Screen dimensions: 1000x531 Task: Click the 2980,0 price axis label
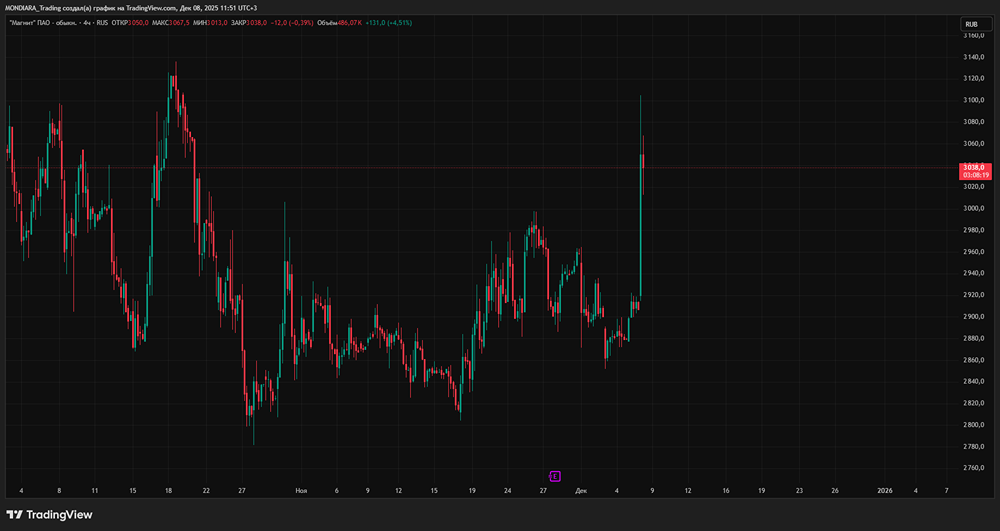pyautogui.click(x=975, y=230)
